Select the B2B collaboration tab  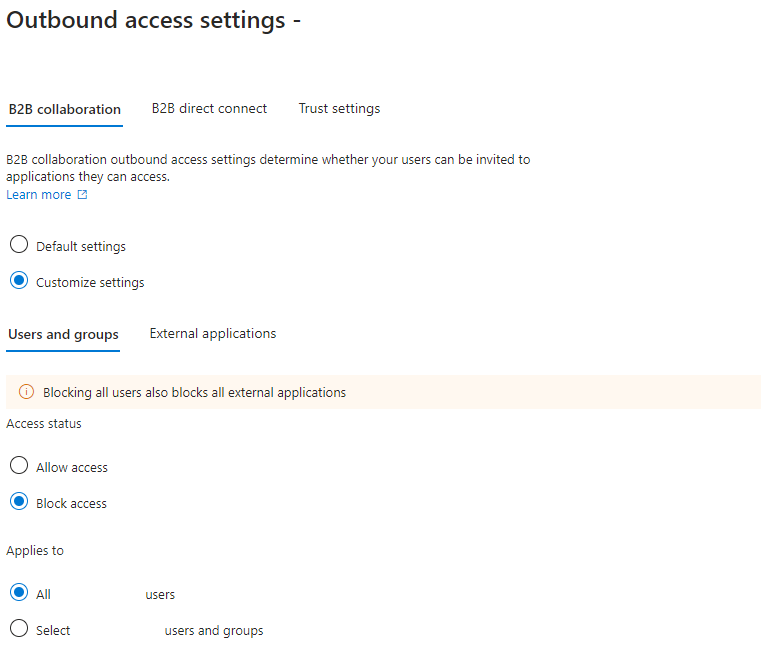(x=64, y=109)
